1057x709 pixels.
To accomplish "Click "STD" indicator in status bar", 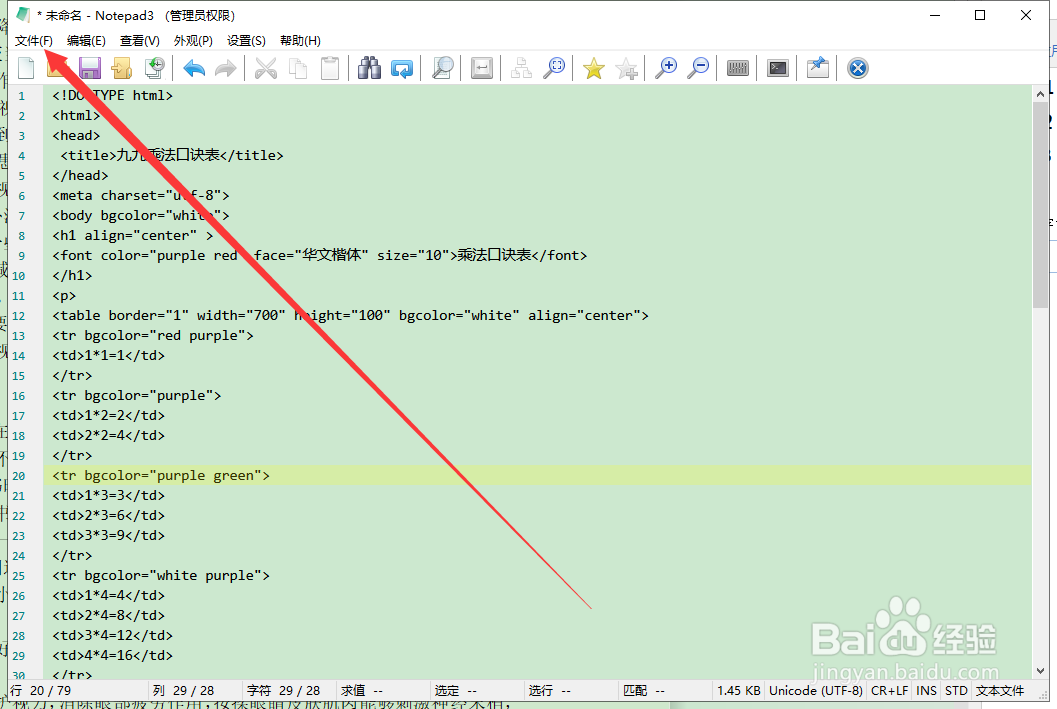I will click(x=956, y=690).
